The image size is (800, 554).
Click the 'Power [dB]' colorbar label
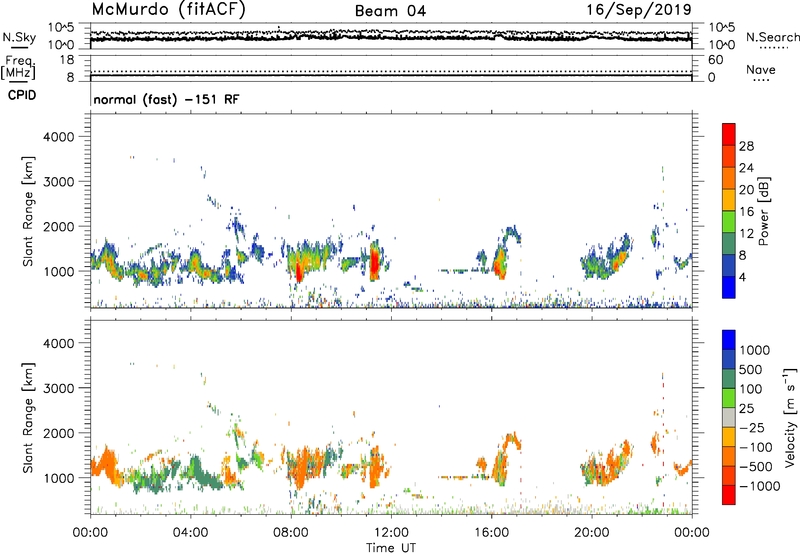(763, 211)
